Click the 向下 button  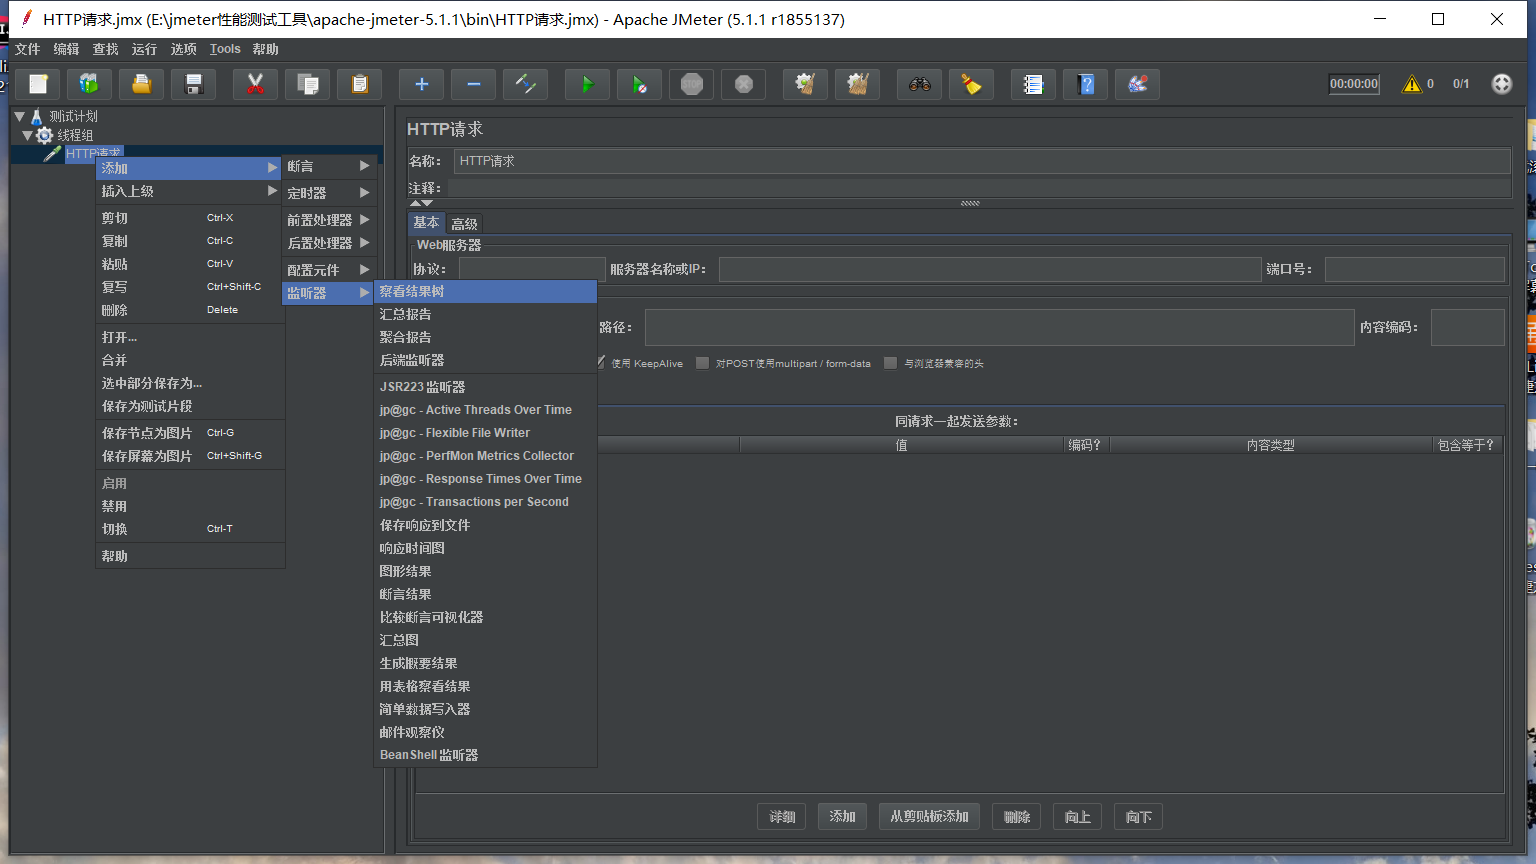point(1139,817)
